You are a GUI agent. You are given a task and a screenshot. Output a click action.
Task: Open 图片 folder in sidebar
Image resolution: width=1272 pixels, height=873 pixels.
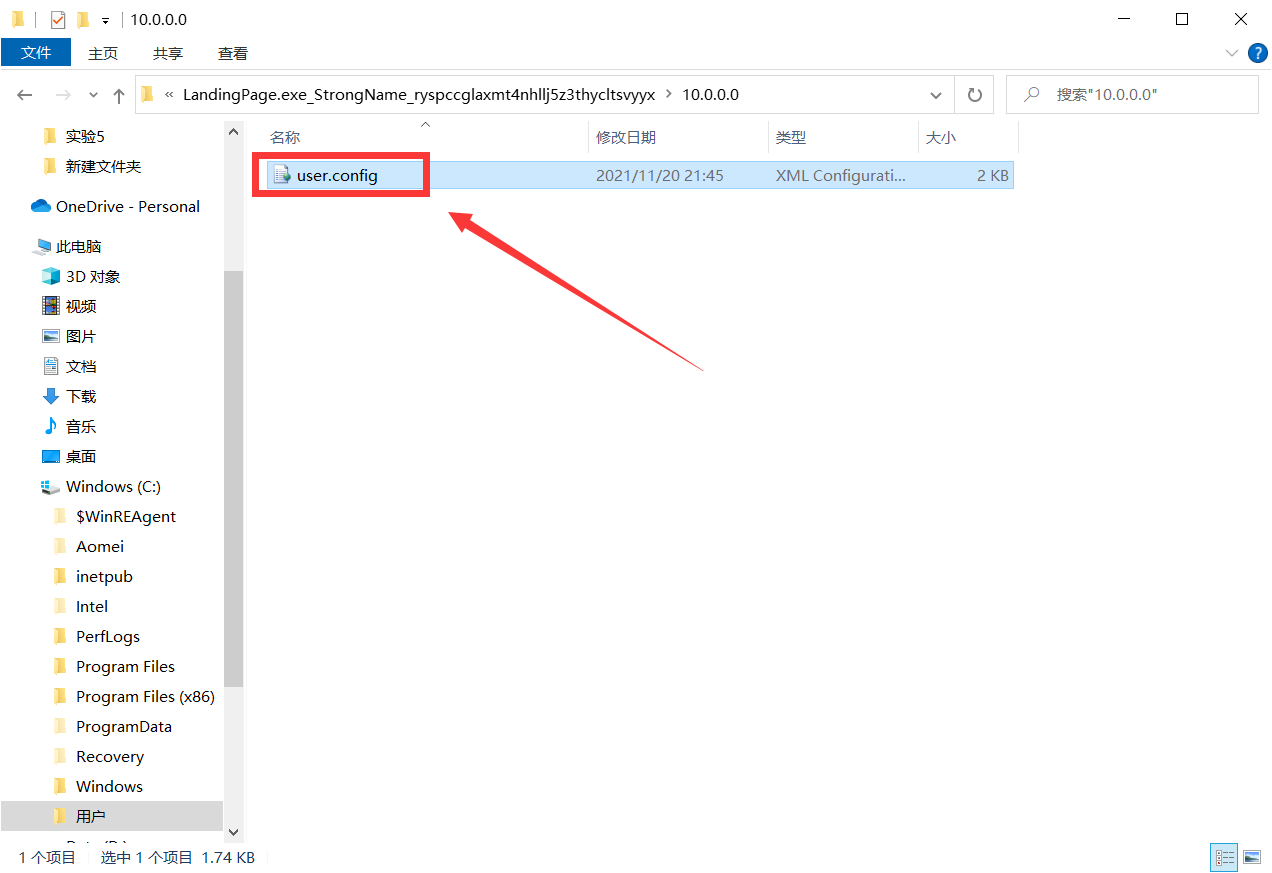coord(81,336)
